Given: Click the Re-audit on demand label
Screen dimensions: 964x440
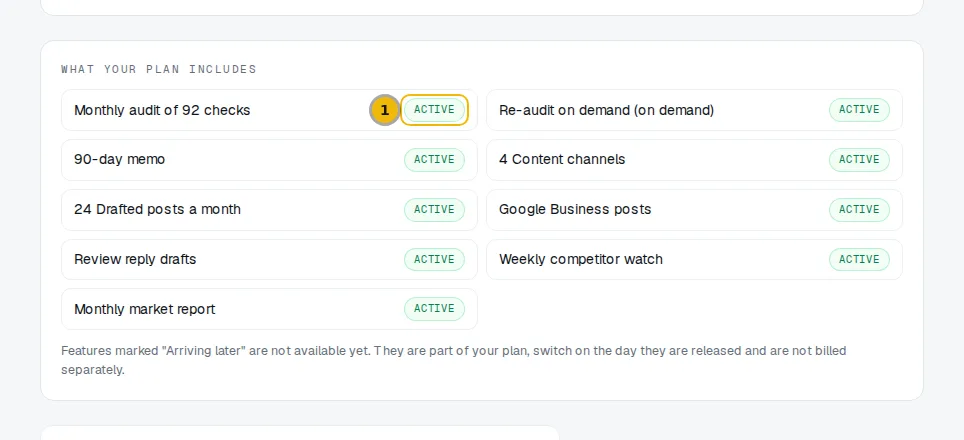Looking at the screenshot, I should click(x=606, y=111).
